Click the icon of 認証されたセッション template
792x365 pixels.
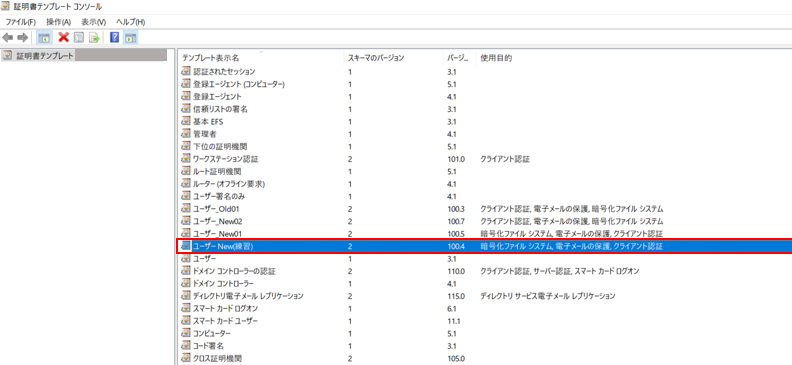coord(186,71)
